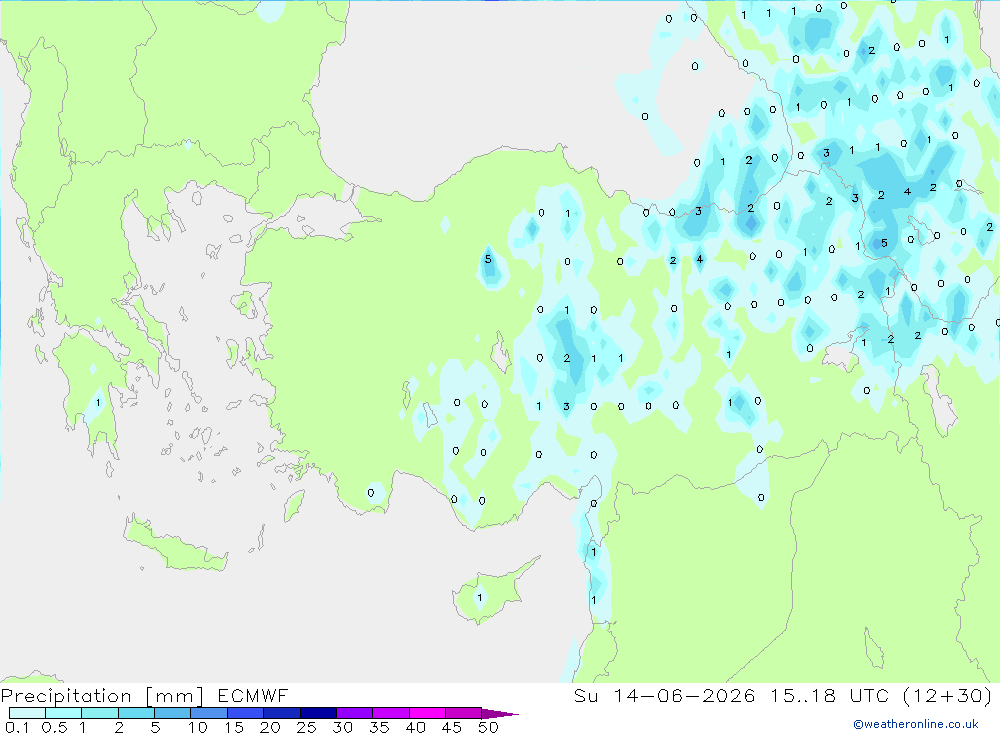Click the value '1' on Cyprus island
Viewport: 1000px width, 733px height.
[x=480, y=598]
